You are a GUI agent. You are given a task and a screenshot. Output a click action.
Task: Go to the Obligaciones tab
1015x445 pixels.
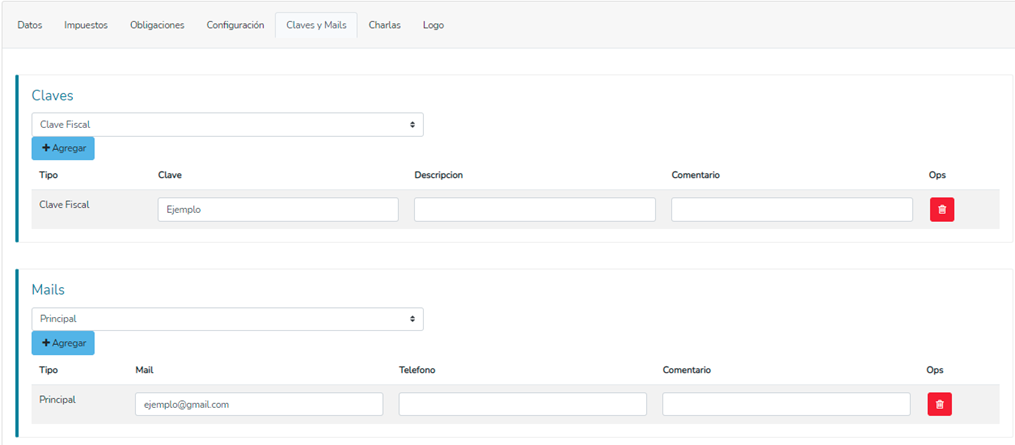pyautogui.click(x=157, y=25)
